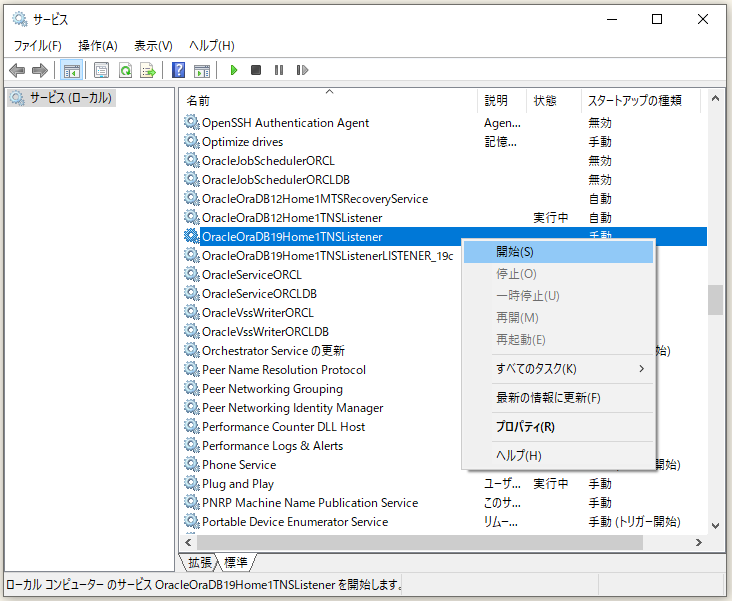The image size is (732, 601).
Task: Click gear icon beside Plug and Play
Action: pyautogui.click(x=191, y=483)
